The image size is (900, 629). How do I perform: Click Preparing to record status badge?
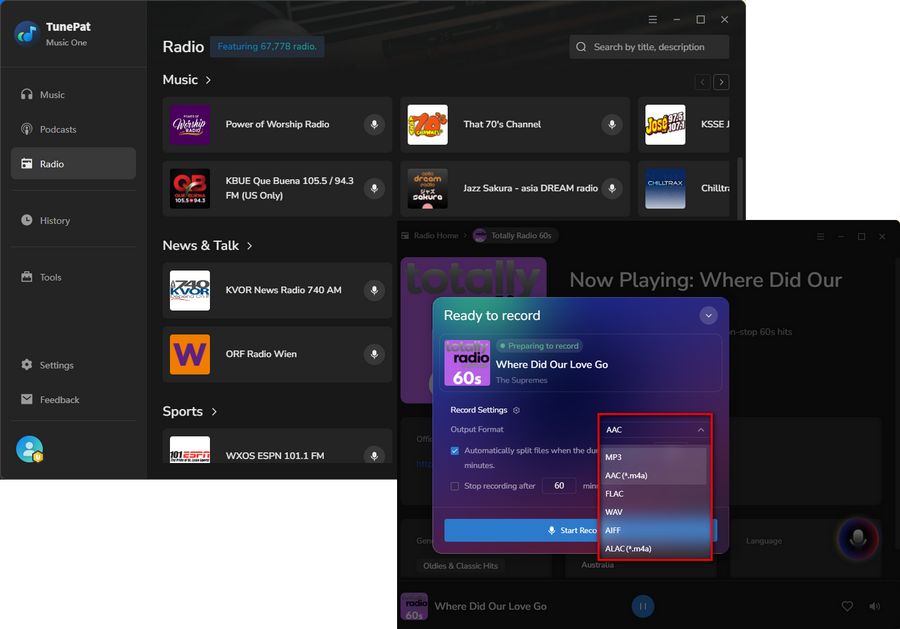(539, 345)
